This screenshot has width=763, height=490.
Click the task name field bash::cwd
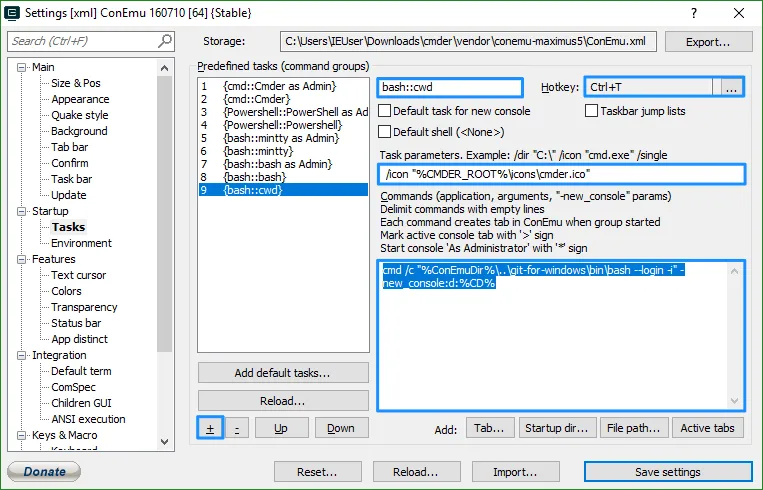pos(449,88)
